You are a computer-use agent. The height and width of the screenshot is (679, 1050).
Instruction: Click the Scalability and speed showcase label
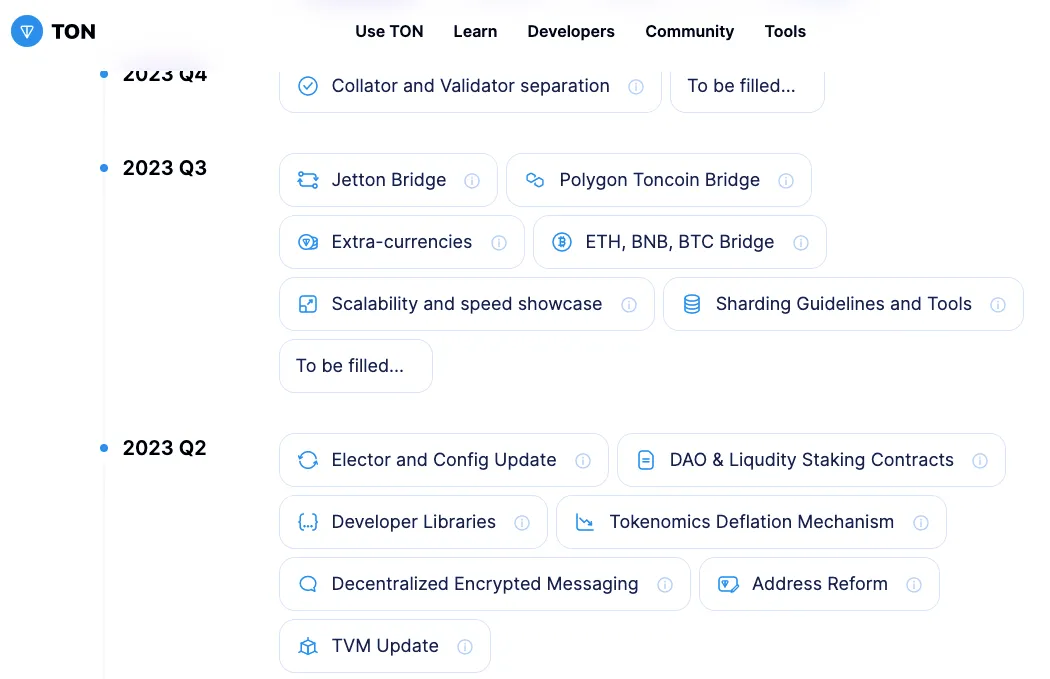pos(467,304)
